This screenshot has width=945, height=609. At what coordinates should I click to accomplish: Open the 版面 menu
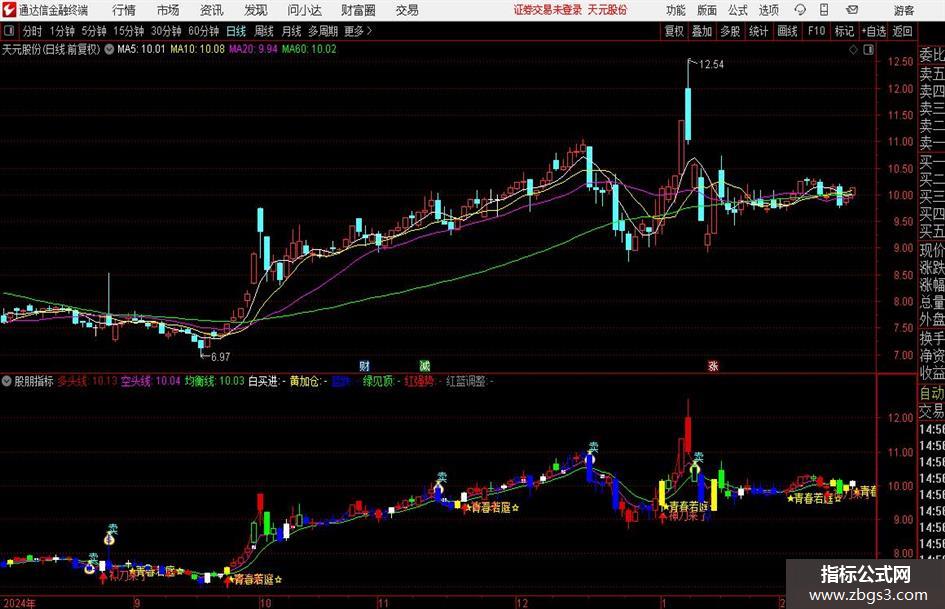tap(707, 10)
